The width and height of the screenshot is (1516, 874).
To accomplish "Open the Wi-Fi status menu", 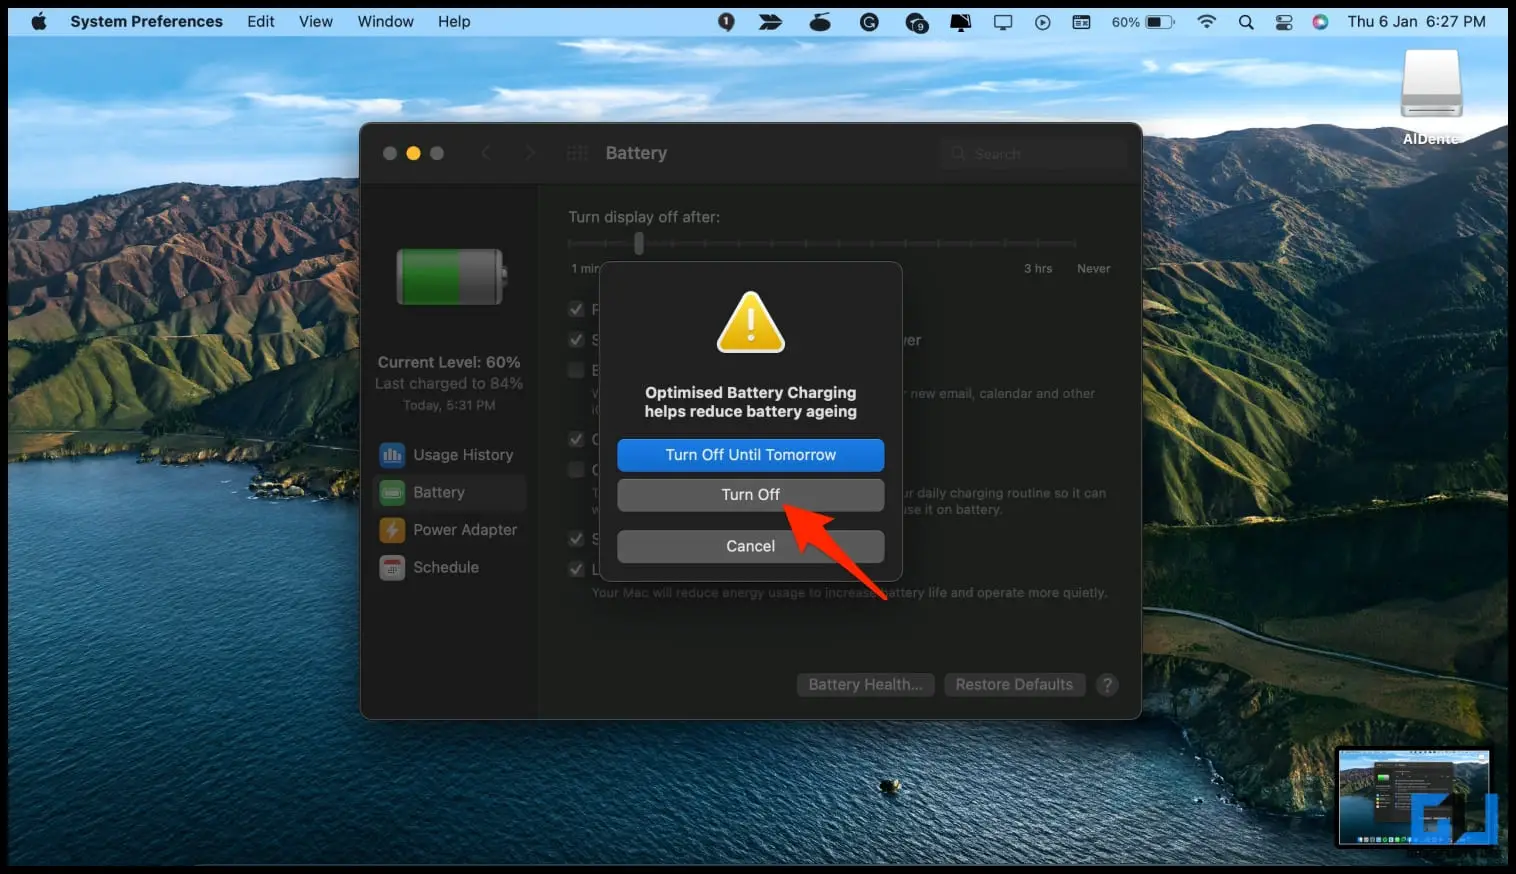I will pyautogui.click(x=1207, y=21).
